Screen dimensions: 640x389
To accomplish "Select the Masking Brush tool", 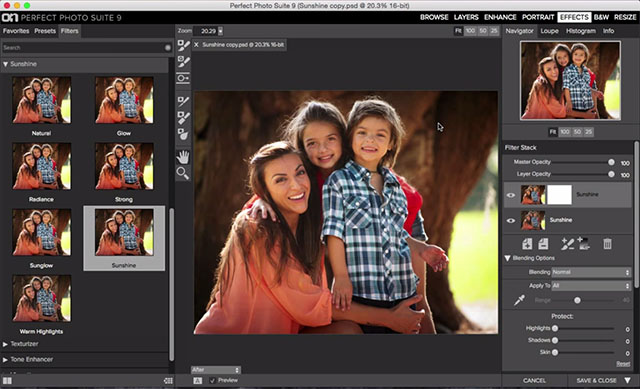I will click(x=183, y=45).
